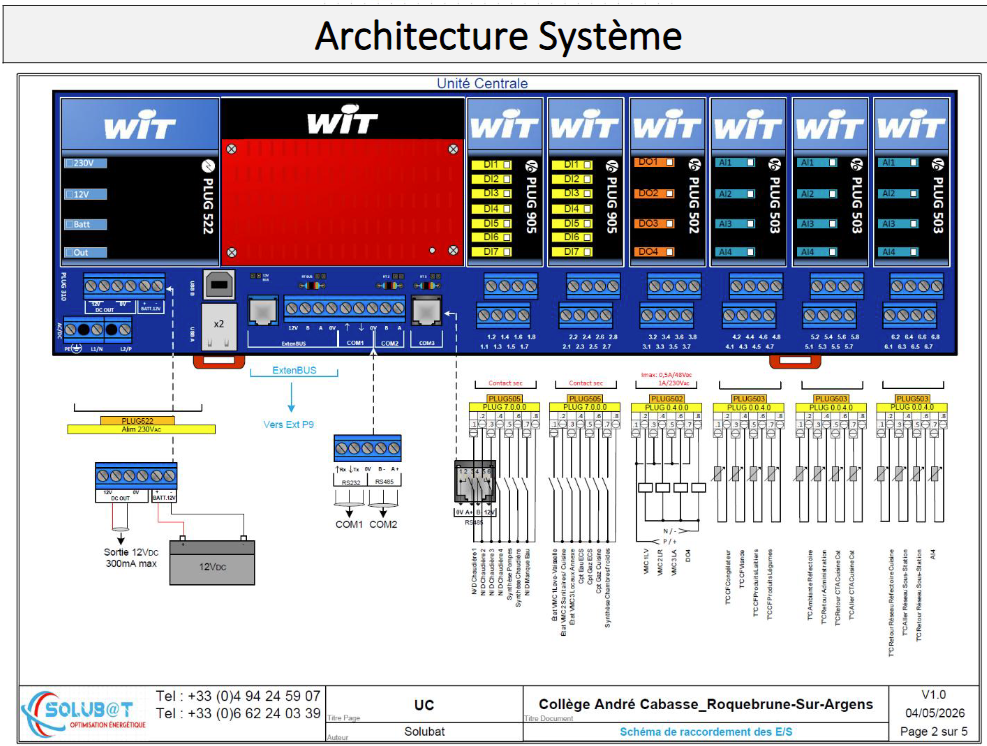Click the Vers Ext P9 text
Screen dimensions: 987x746
288,425
